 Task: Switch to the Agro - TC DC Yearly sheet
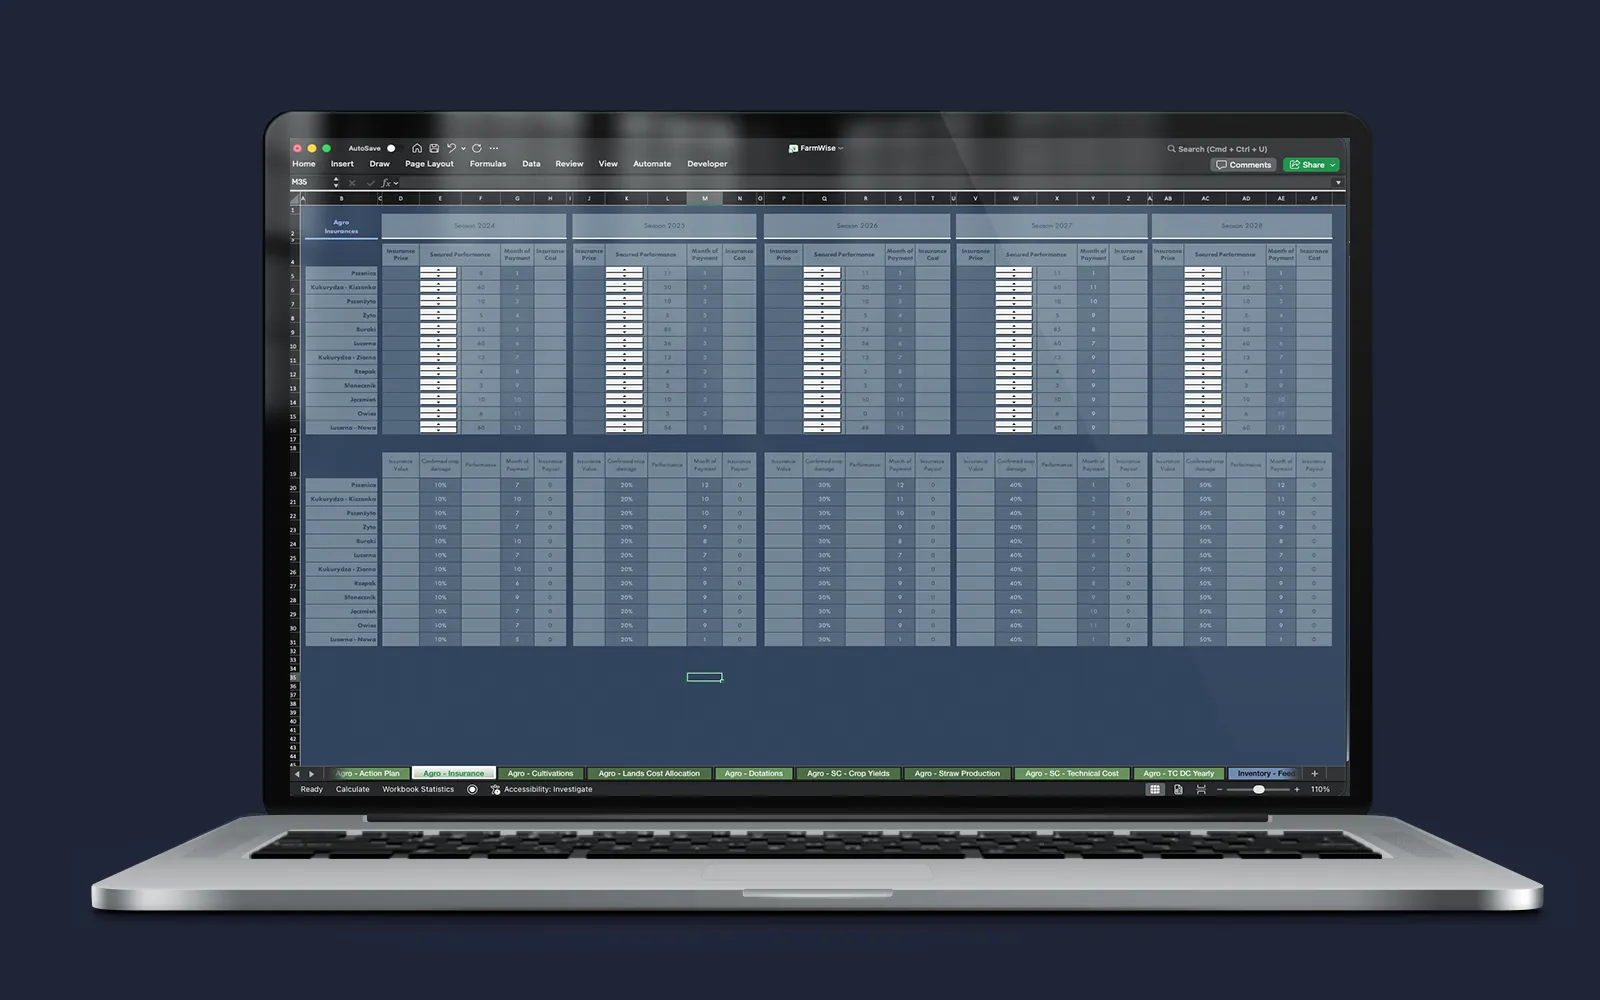(x=1178, y=773)
